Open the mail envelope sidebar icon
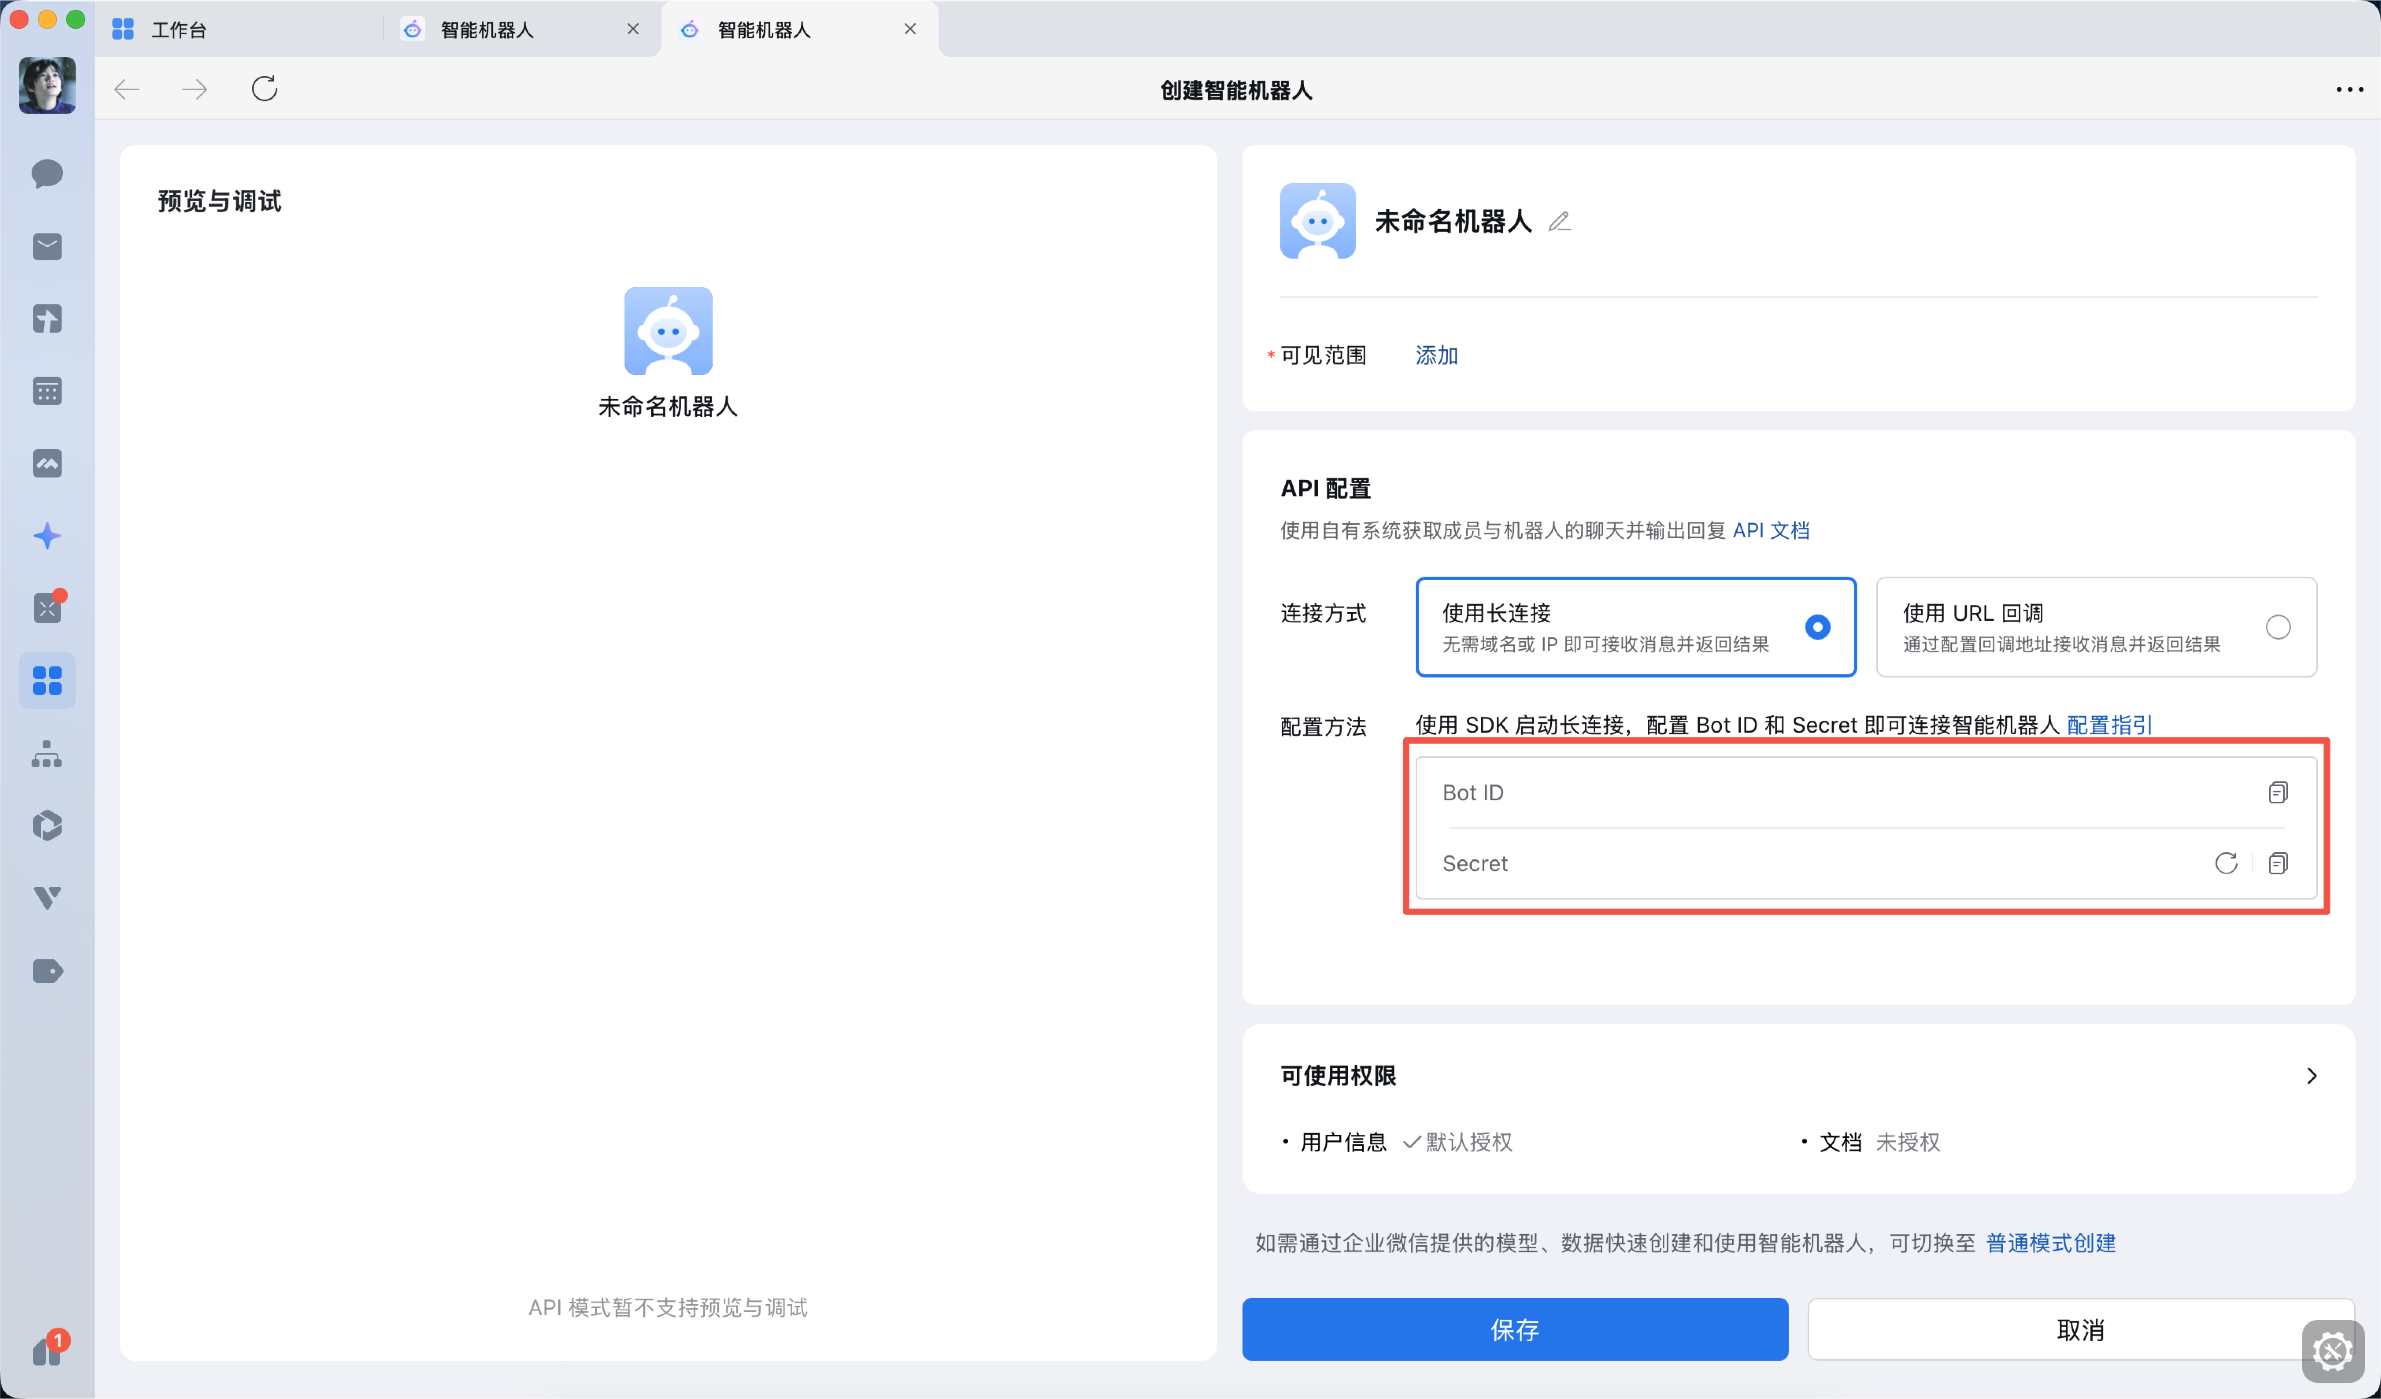Image resolution: width=2381 pixels, height=1399 pixels. (47, 246)
